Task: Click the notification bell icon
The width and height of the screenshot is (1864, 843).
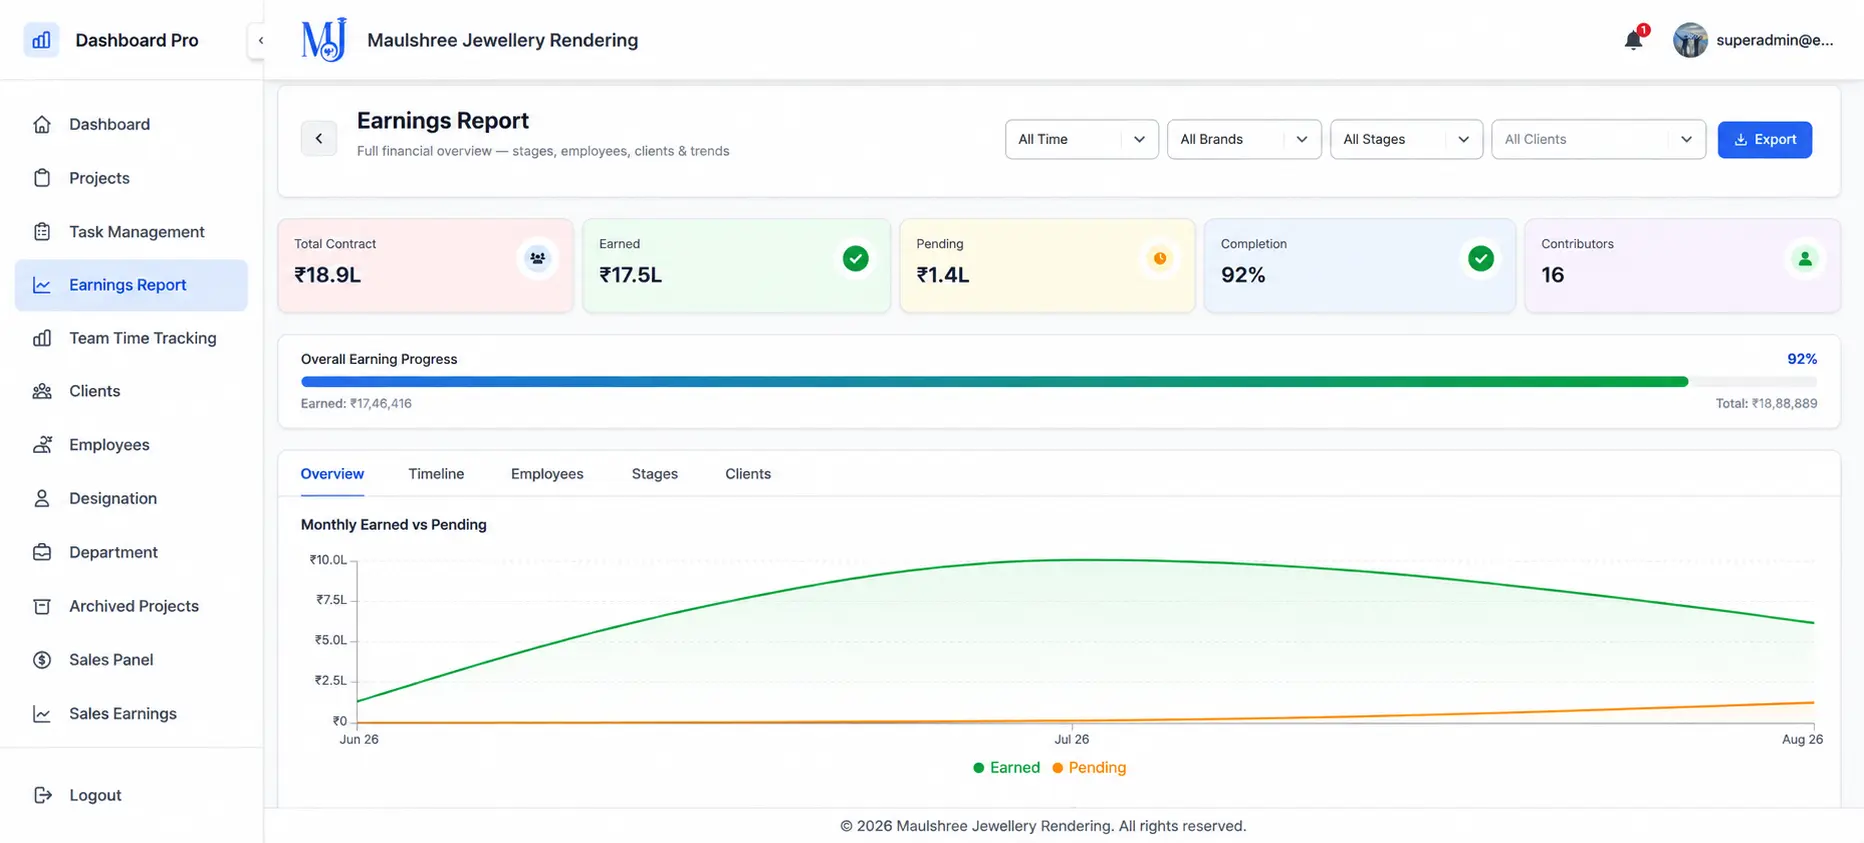Action: tap(1633, 40)
